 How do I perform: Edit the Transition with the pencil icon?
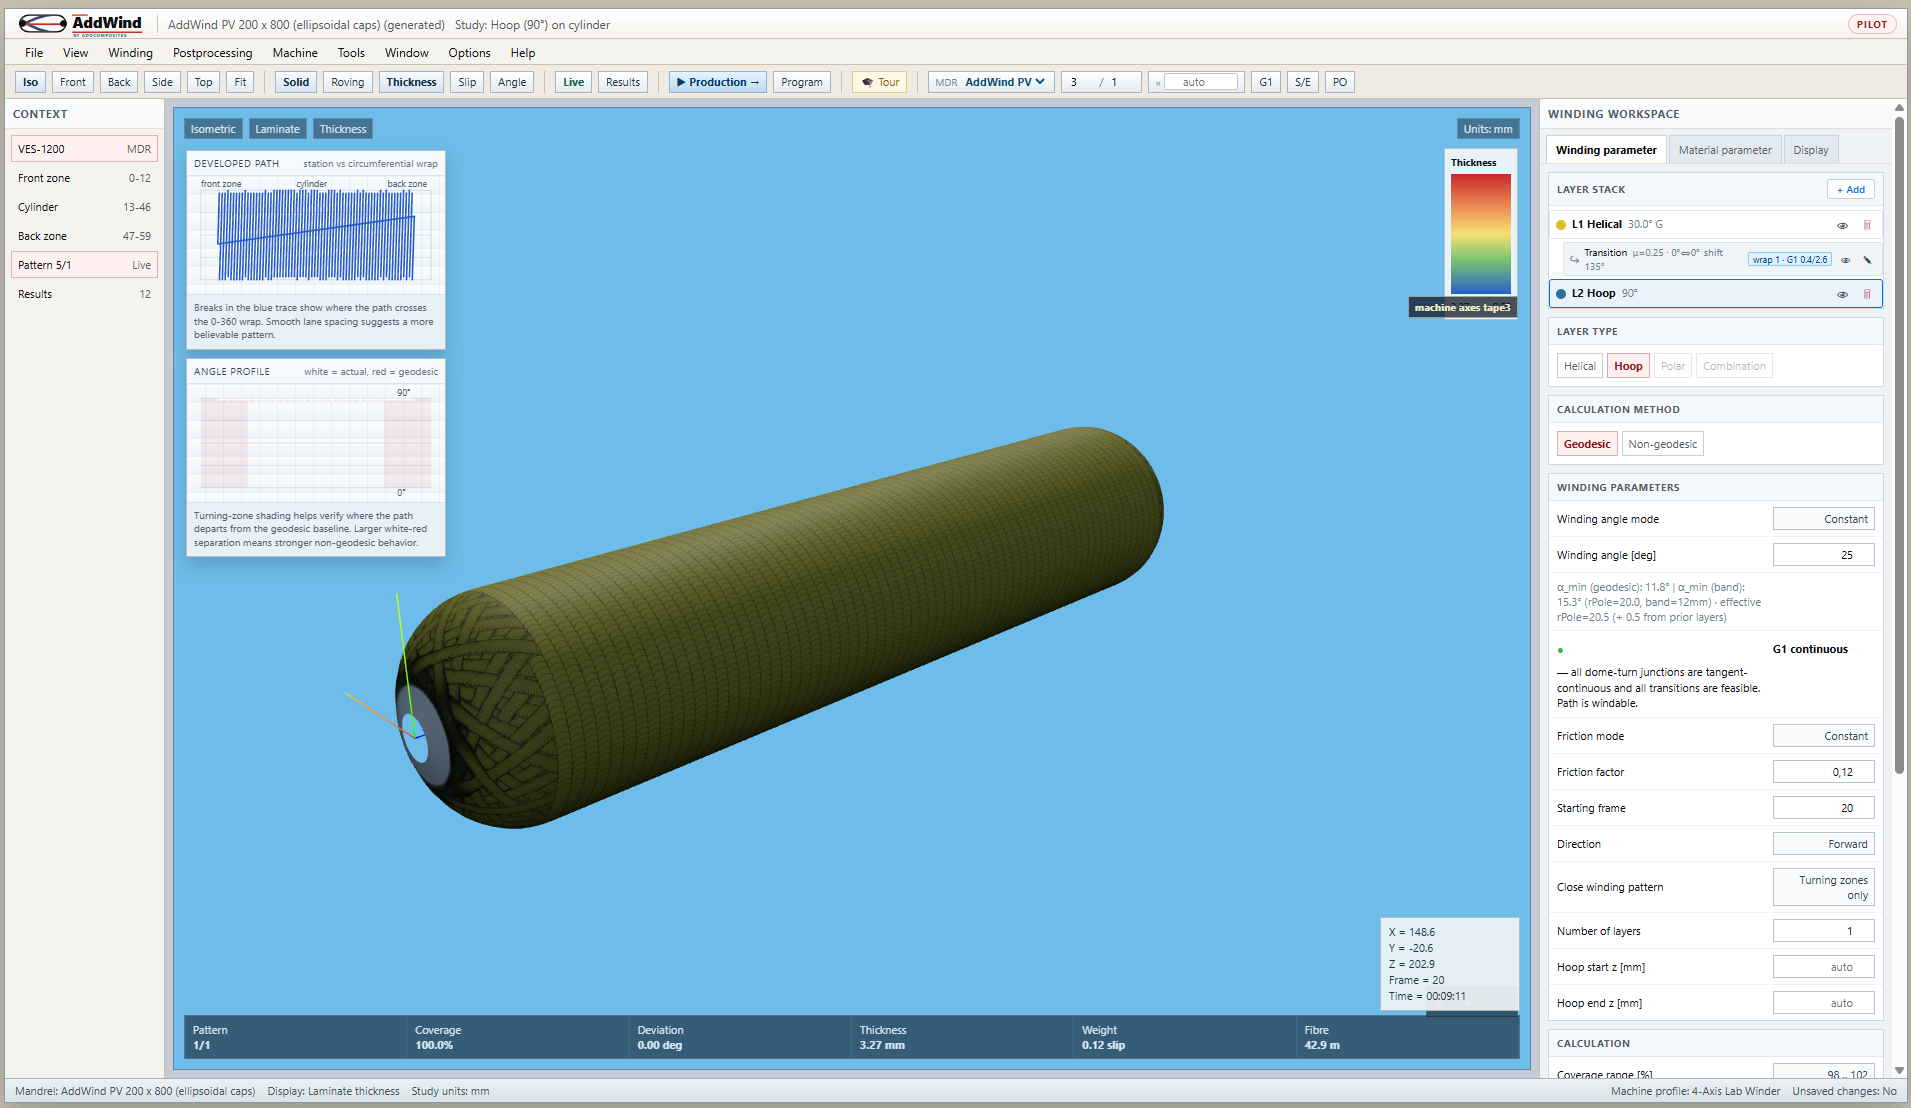(1867, 260)
